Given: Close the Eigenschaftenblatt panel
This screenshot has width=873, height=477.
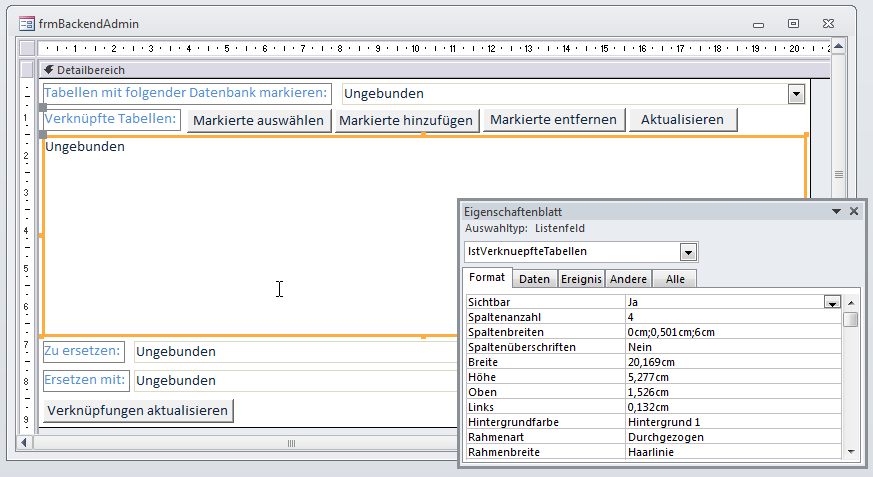Looking at the screenshot, I should pyautogui.click(x=854, y=212).
